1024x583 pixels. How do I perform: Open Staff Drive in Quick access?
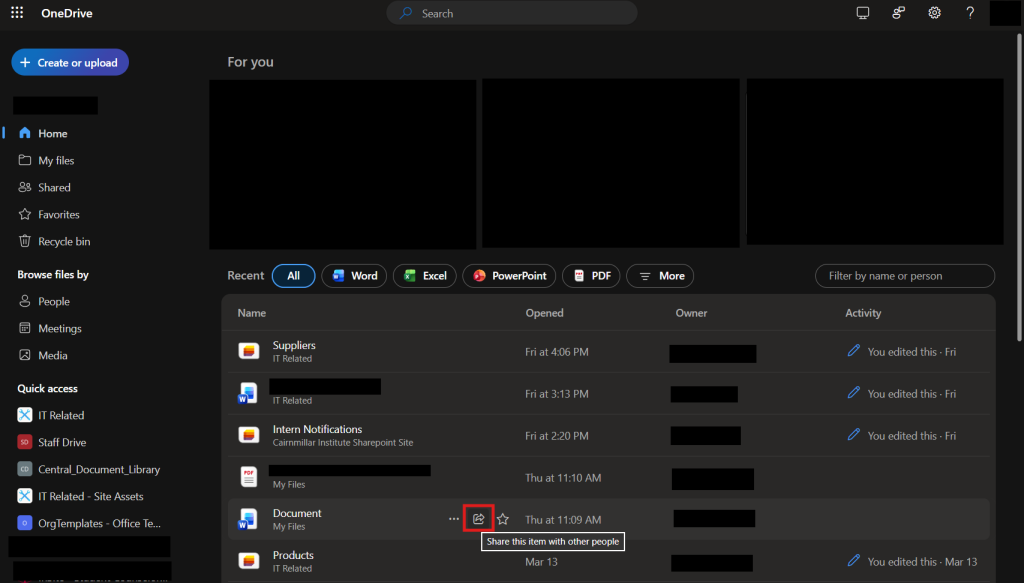tap(62, 442)
